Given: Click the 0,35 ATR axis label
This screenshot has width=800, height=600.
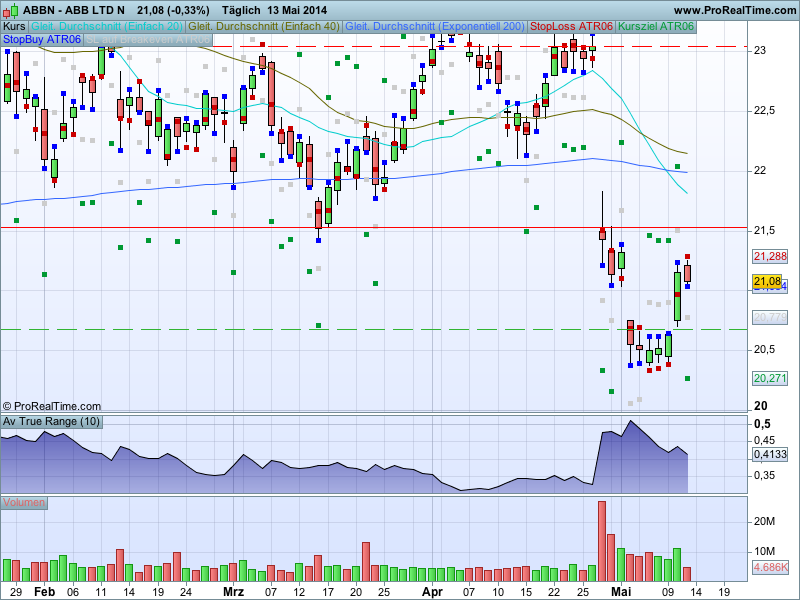Looking at the screenshot, I should (764, 476).
